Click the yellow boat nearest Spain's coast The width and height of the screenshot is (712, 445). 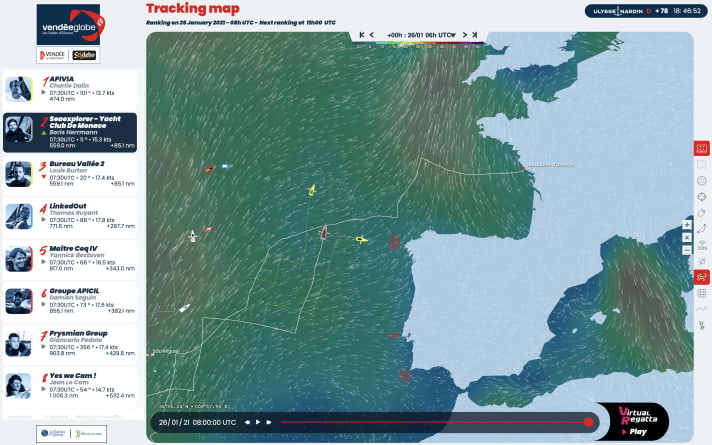[361, 239]
